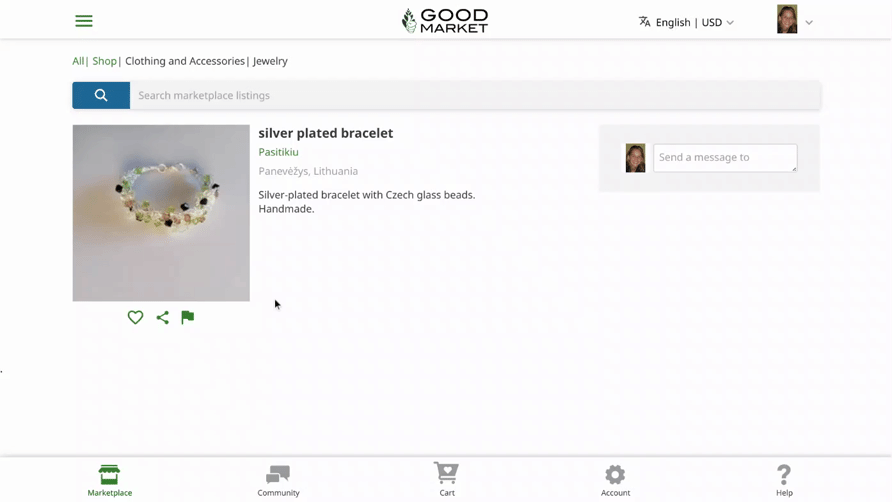Go to Community section
Screen dimensions: 892x502
[x=278, y=481]
